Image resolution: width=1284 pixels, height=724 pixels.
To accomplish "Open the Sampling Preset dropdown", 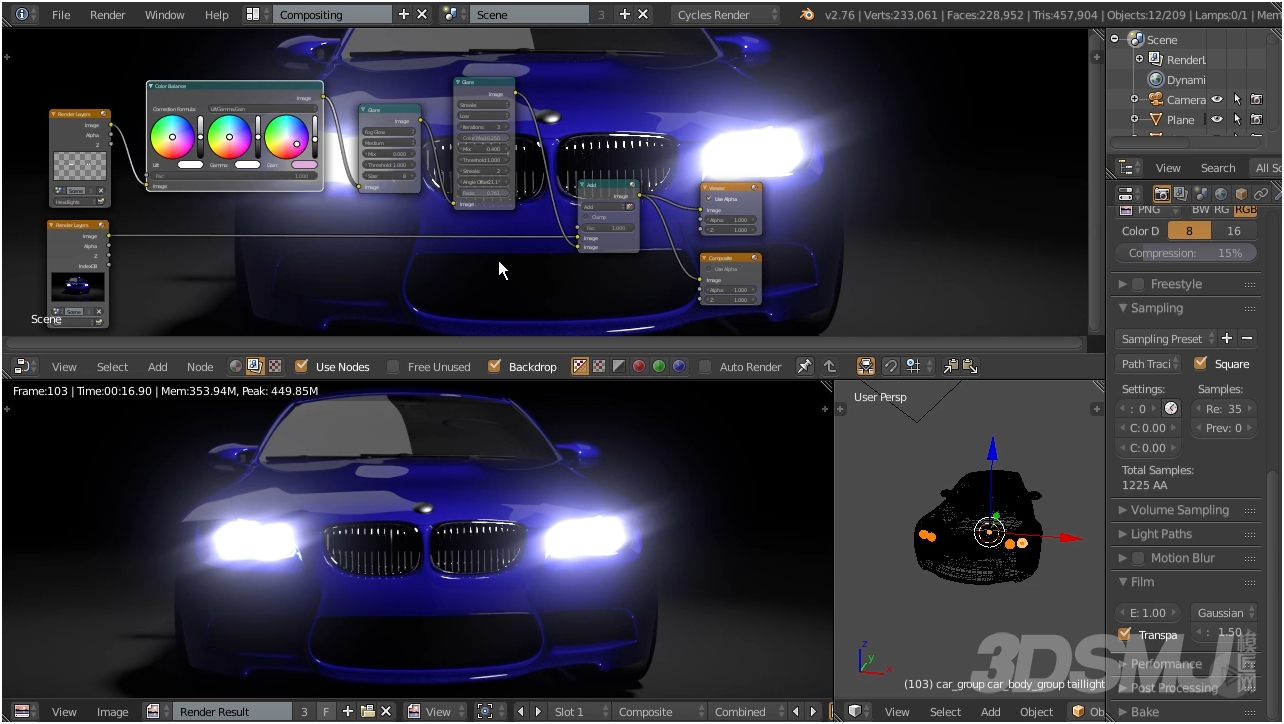I will pyautogui.click(x=1166, y=339).
